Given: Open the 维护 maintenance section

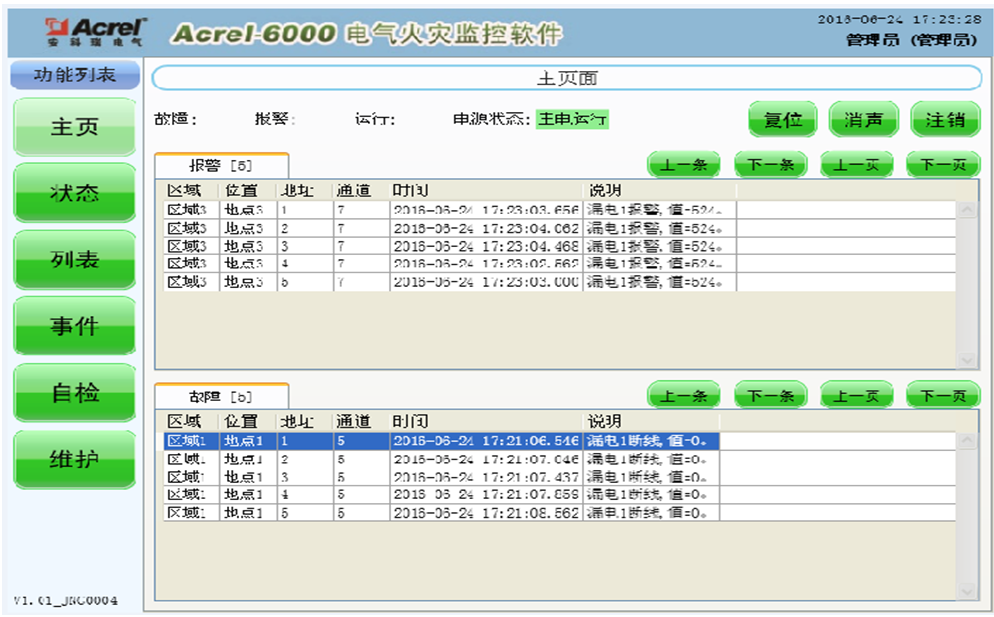Looking at the screenshot, I should tap(75, 460).
